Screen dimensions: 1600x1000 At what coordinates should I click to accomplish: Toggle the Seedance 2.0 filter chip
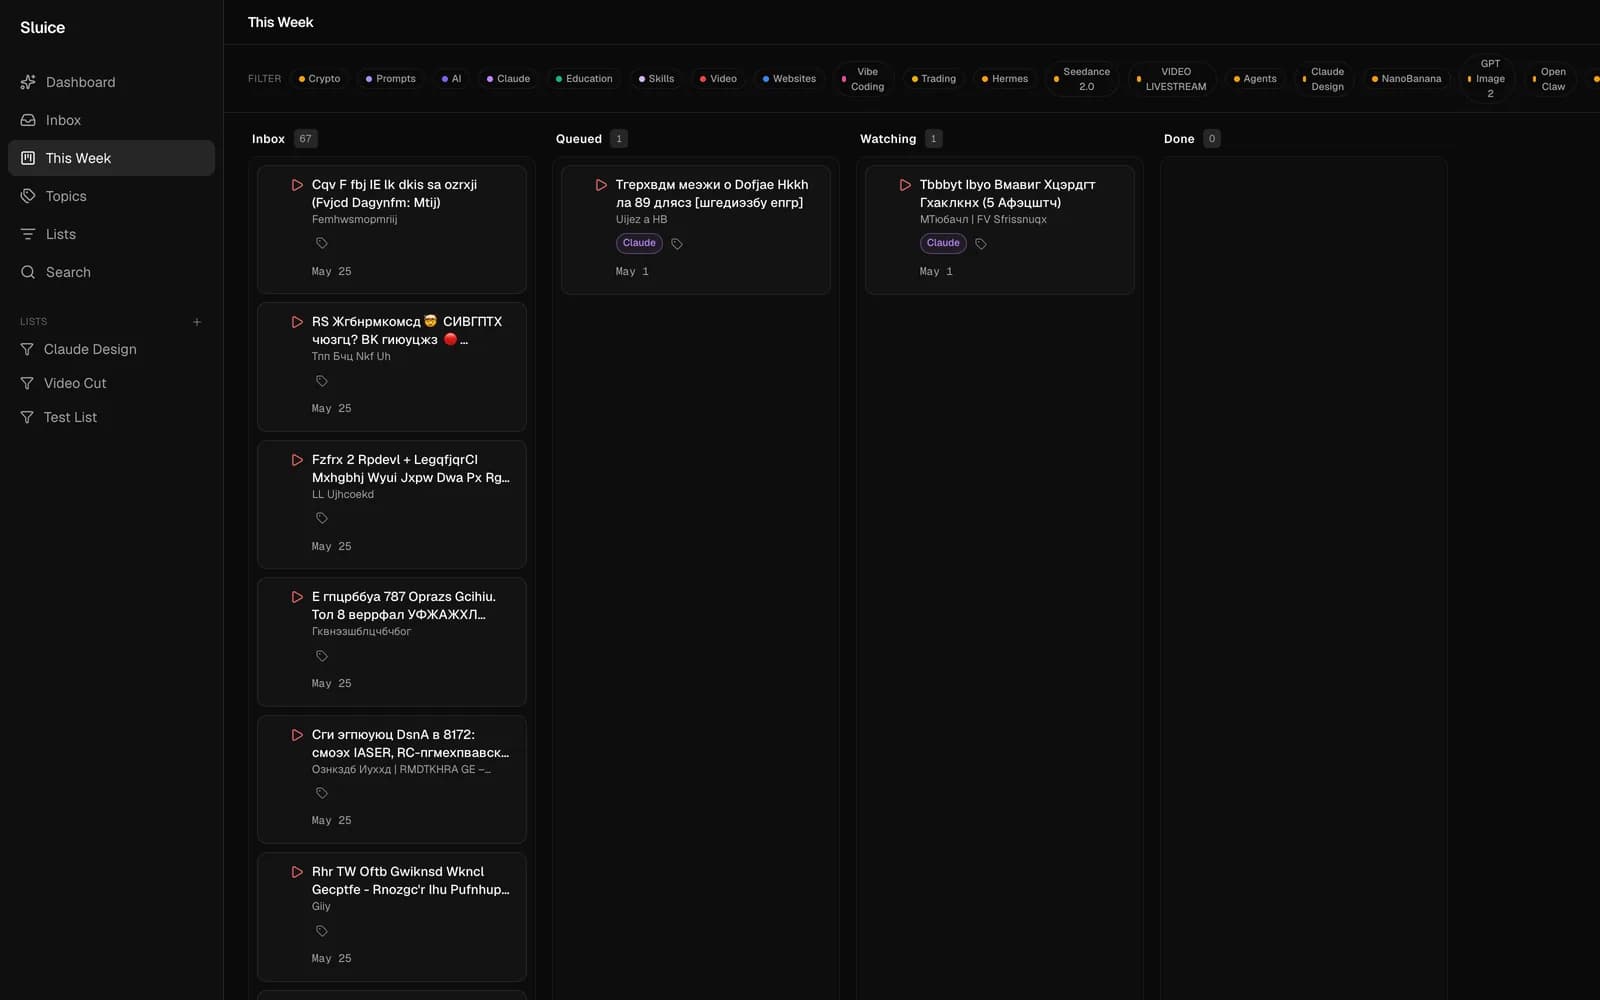(x=1082, y=79)
